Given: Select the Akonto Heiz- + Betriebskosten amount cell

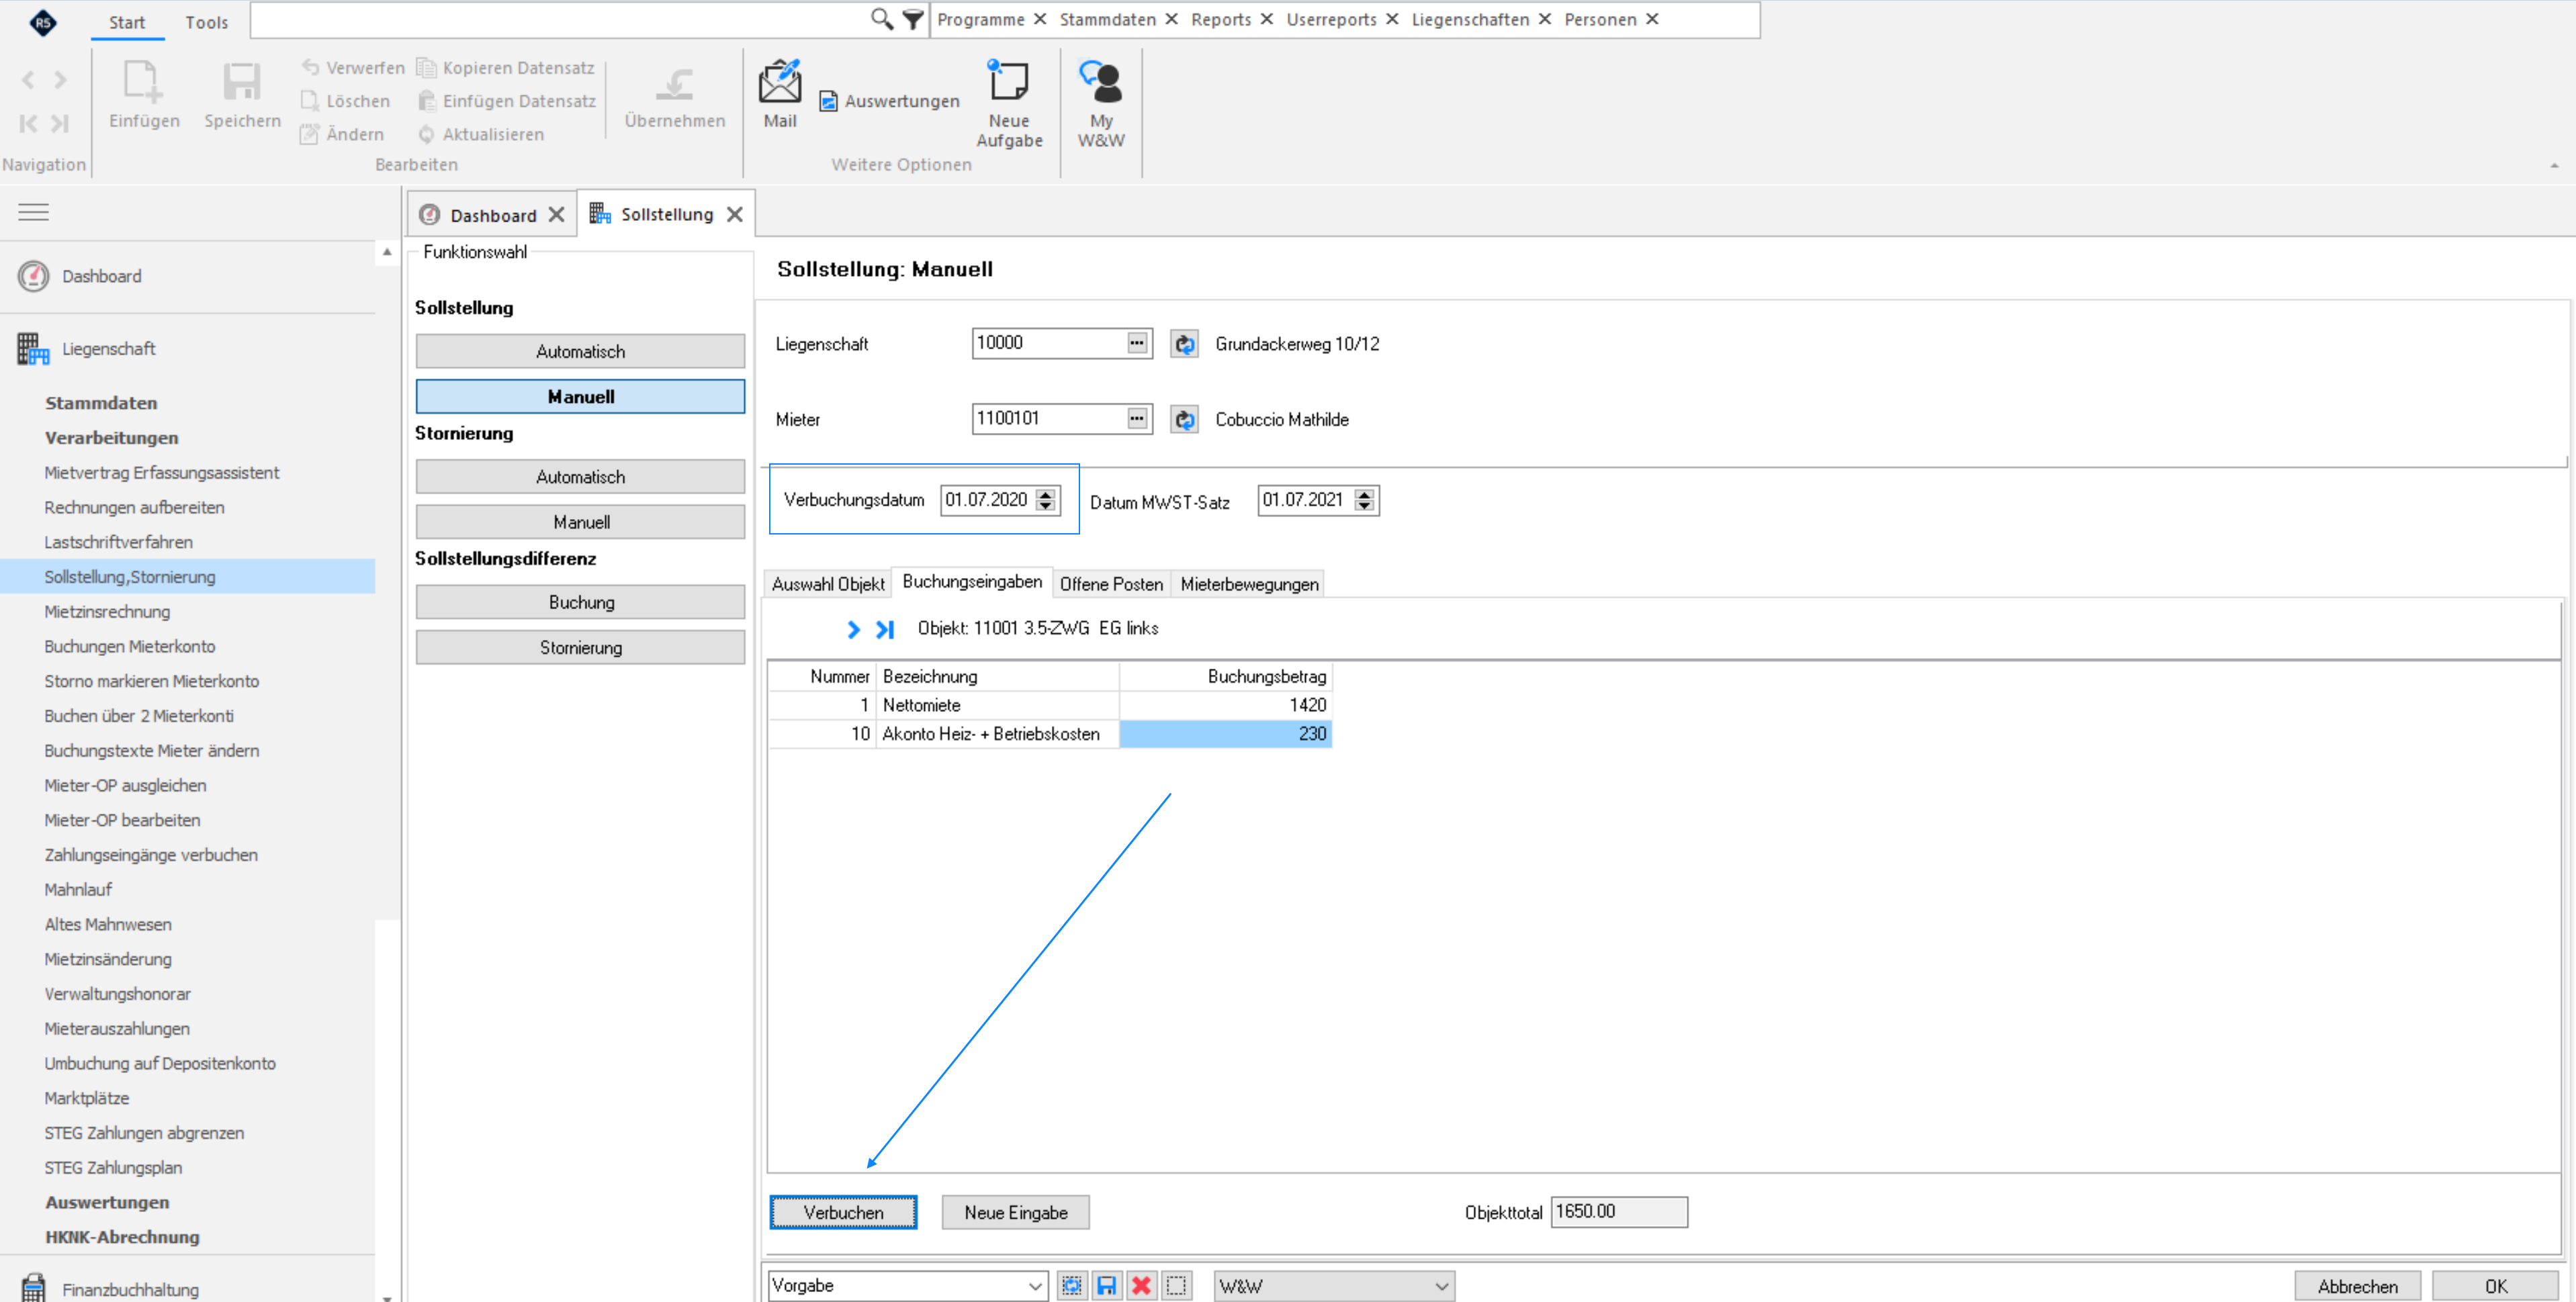Looking at the screenshot, I should click(x=1225, y=734).
